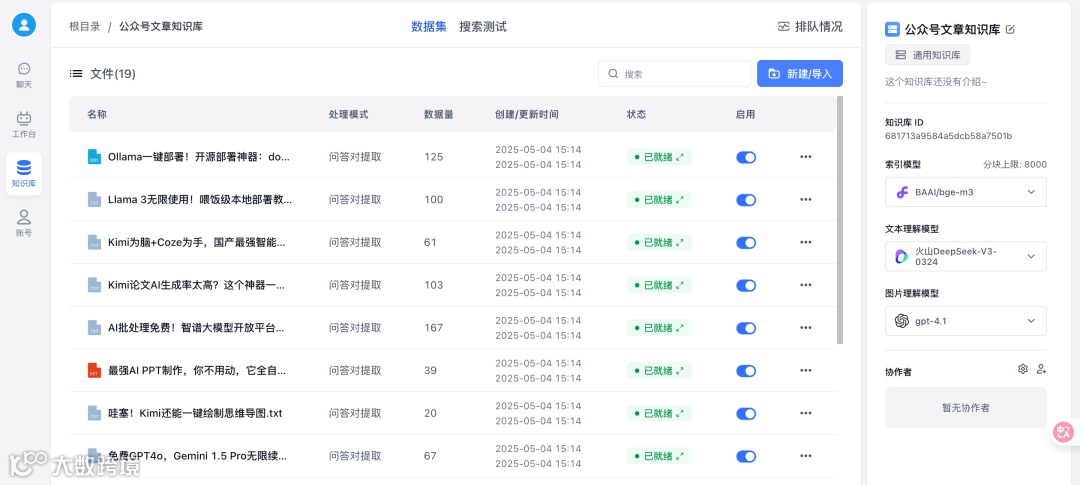Open file AI批处理免费！智谱大模型开放平台...
Image resolution: width=1080 pixels, height=485 pixels.
point(196,328)
